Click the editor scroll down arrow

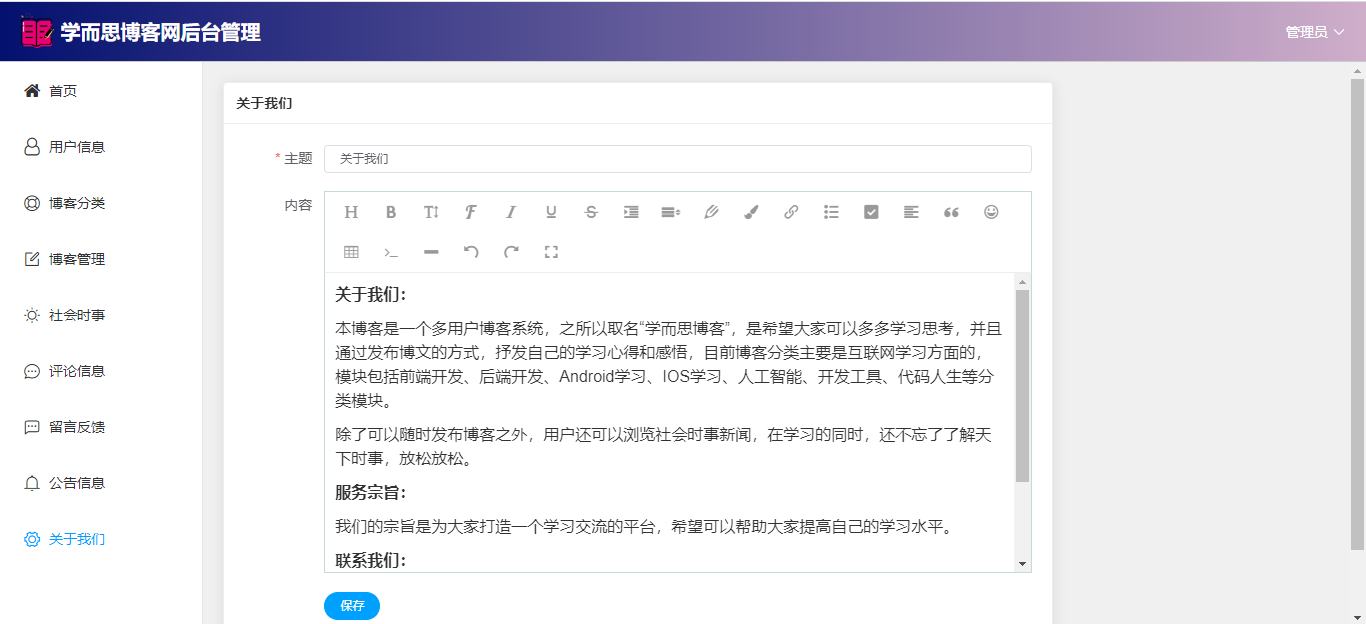tap(1022, 564)
